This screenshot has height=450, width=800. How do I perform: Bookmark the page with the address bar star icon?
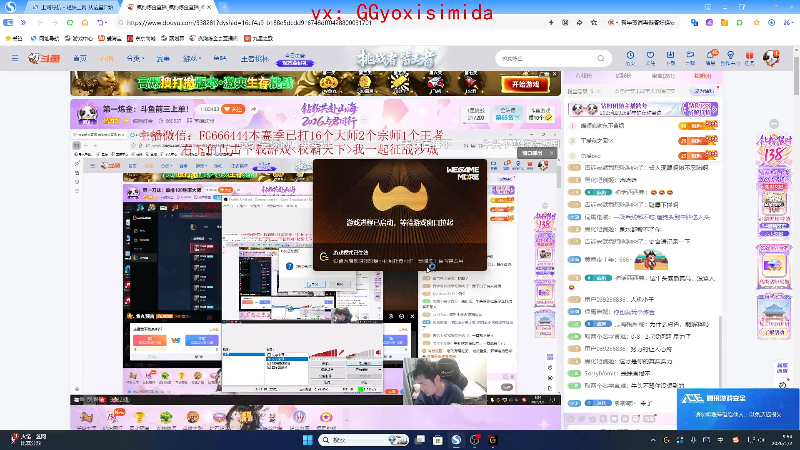pyautogui.click(x=594, y=22)
